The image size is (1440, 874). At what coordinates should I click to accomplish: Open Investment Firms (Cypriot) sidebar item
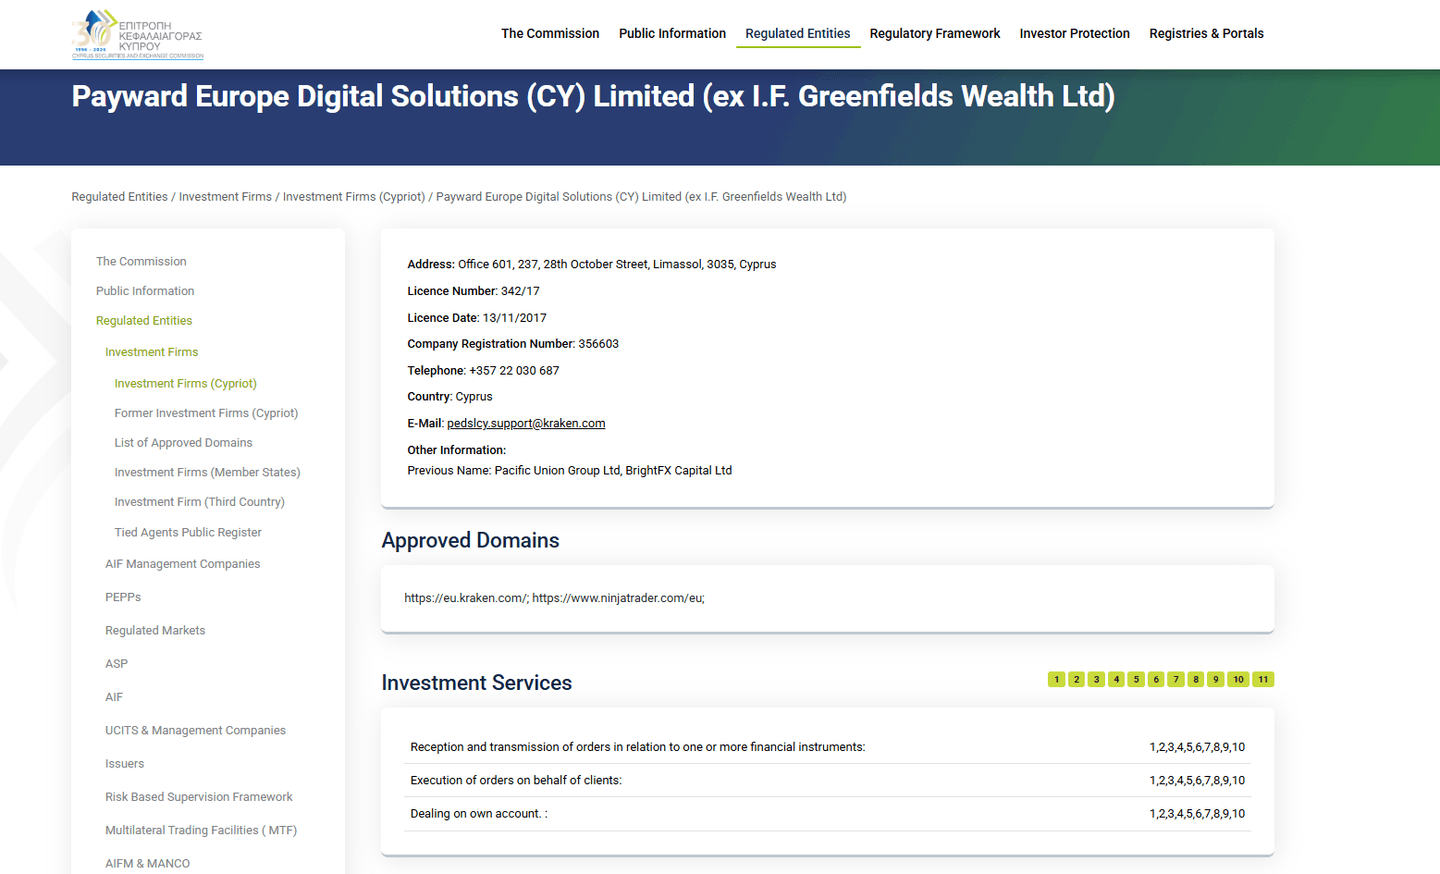(x=186, y=384)
